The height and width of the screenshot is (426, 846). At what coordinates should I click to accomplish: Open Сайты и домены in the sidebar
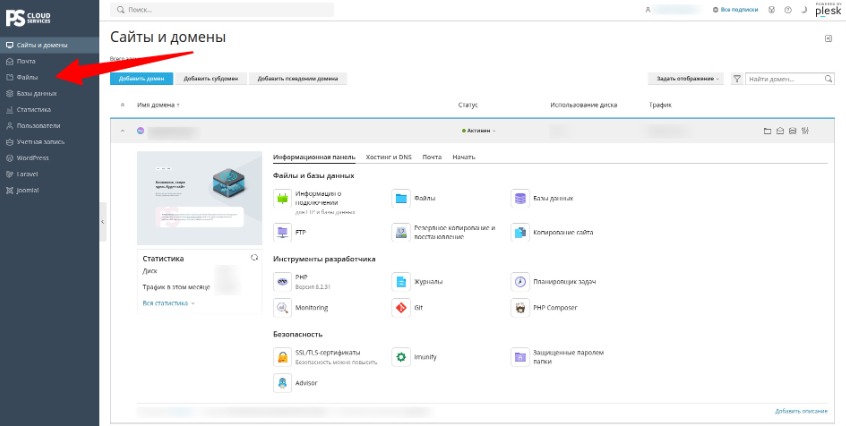pyautogui.click(x=49, y=45)
